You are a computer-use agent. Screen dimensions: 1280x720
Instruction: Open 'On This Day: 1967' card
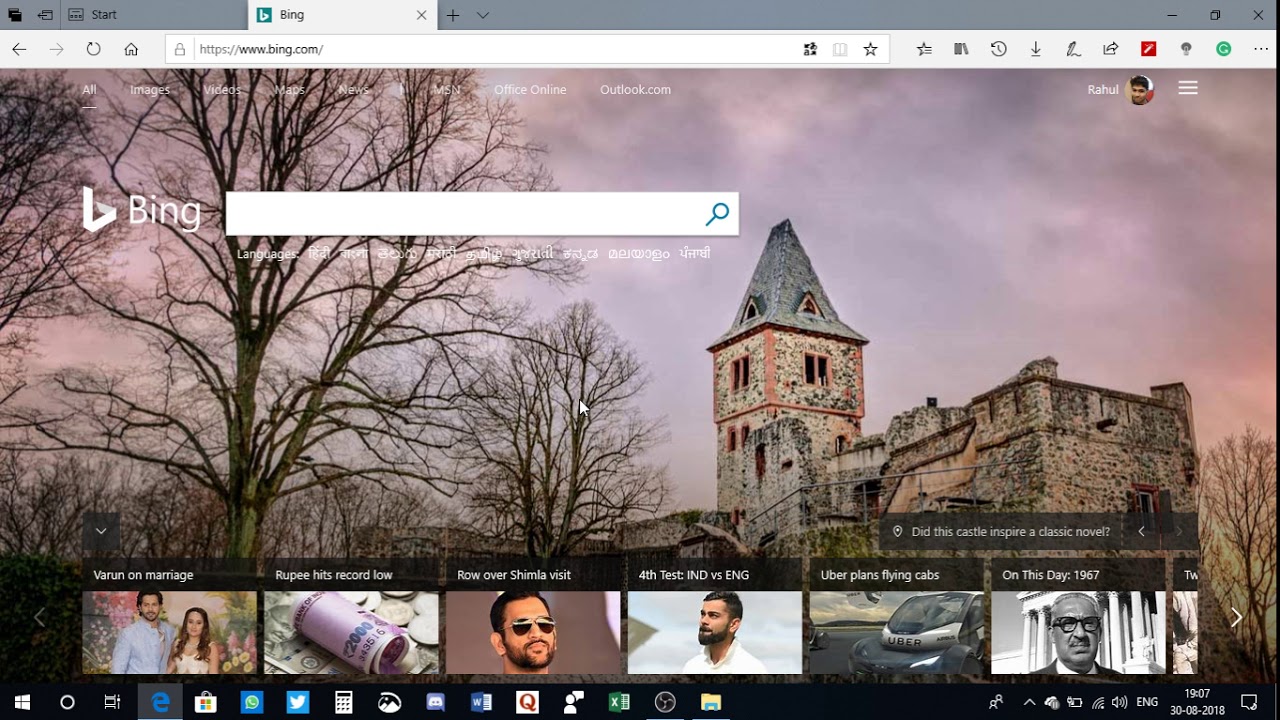1078,615
